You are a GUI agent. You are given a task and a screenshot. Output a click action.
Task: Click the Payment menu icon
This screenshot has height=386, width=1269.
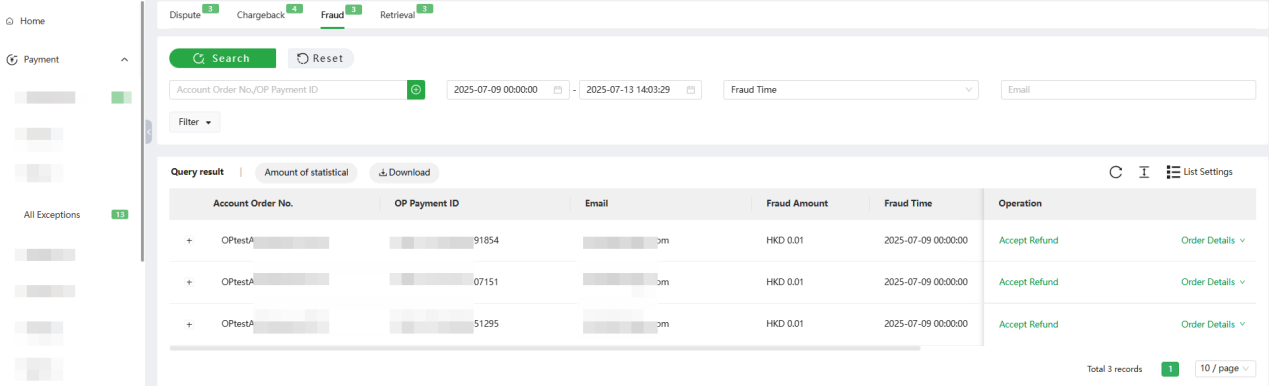point(11,60)
